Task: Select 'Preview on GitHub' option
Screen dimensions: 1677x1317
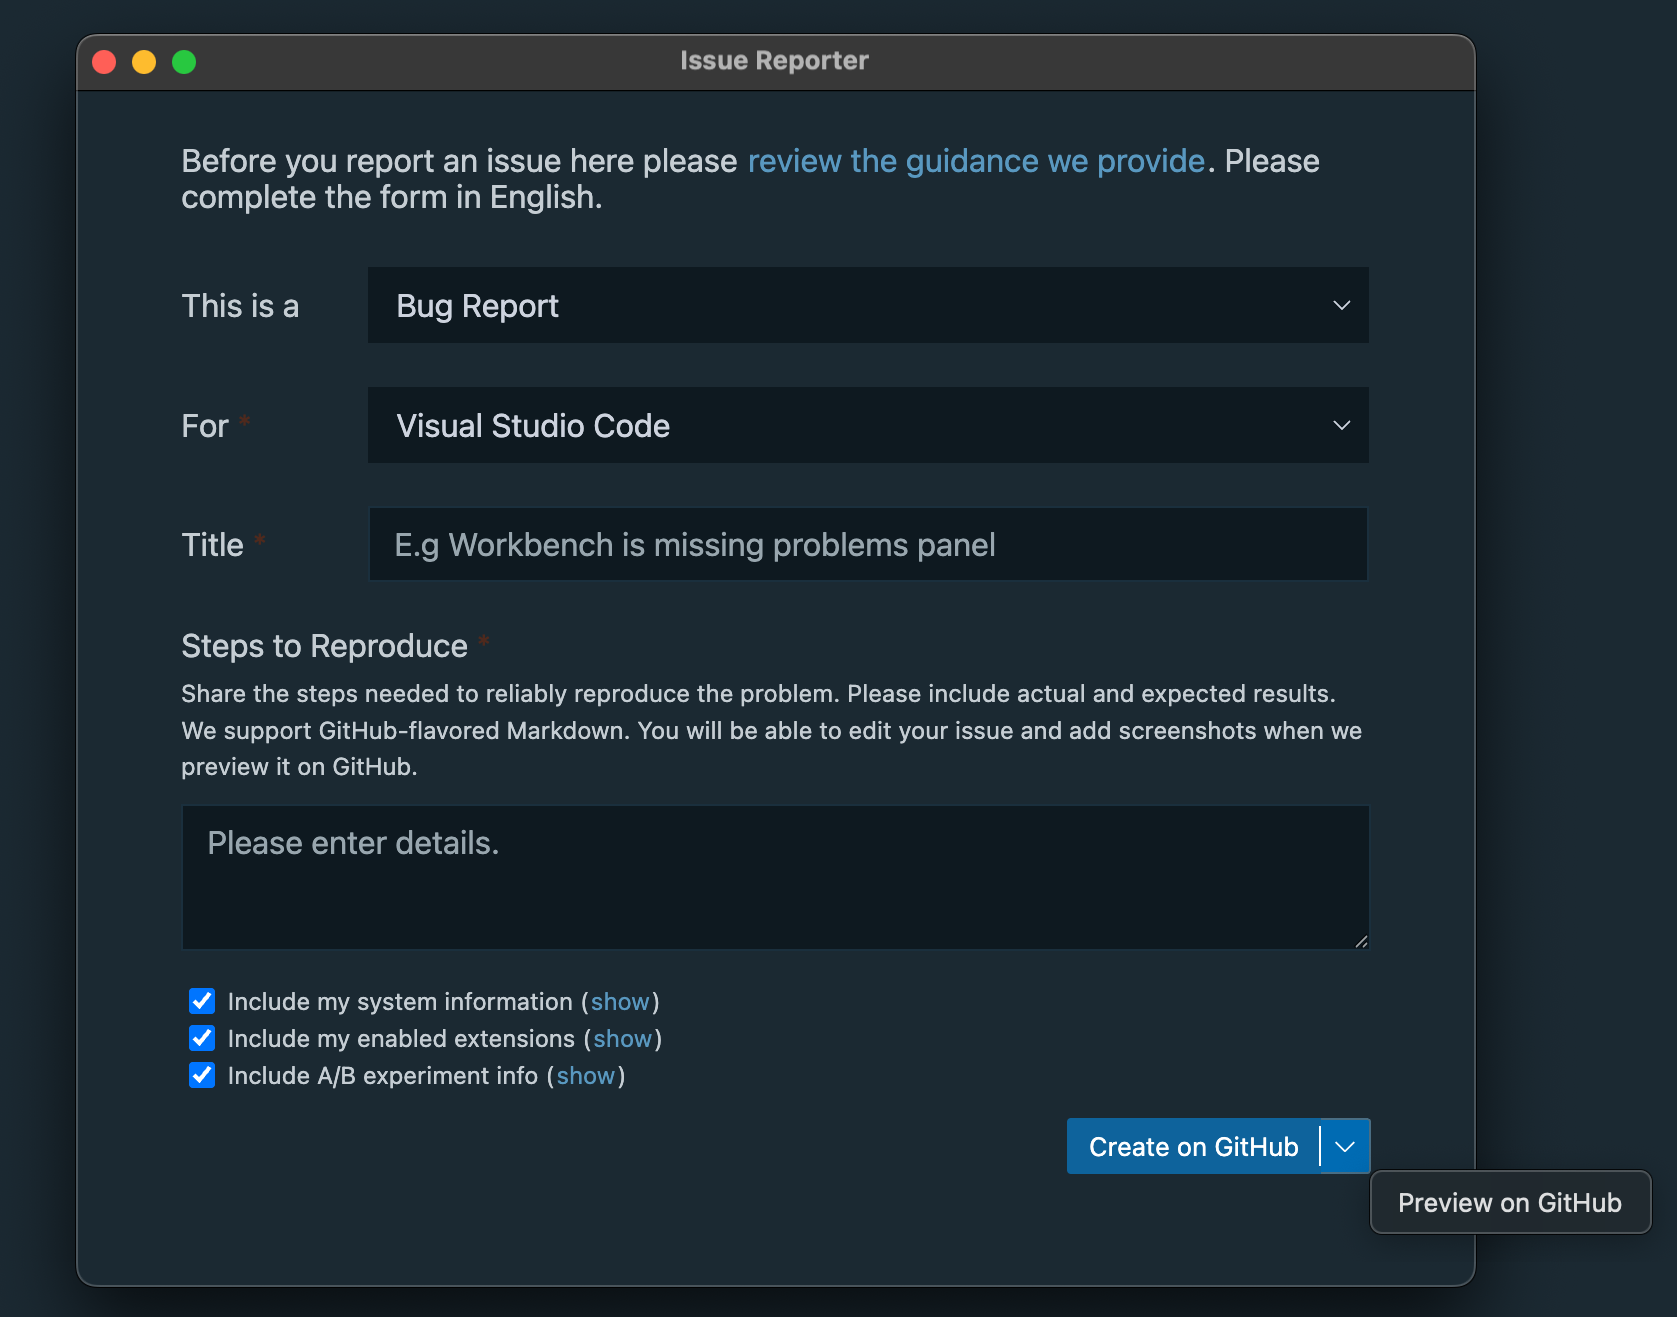Action: [x=1509, y=1202]
